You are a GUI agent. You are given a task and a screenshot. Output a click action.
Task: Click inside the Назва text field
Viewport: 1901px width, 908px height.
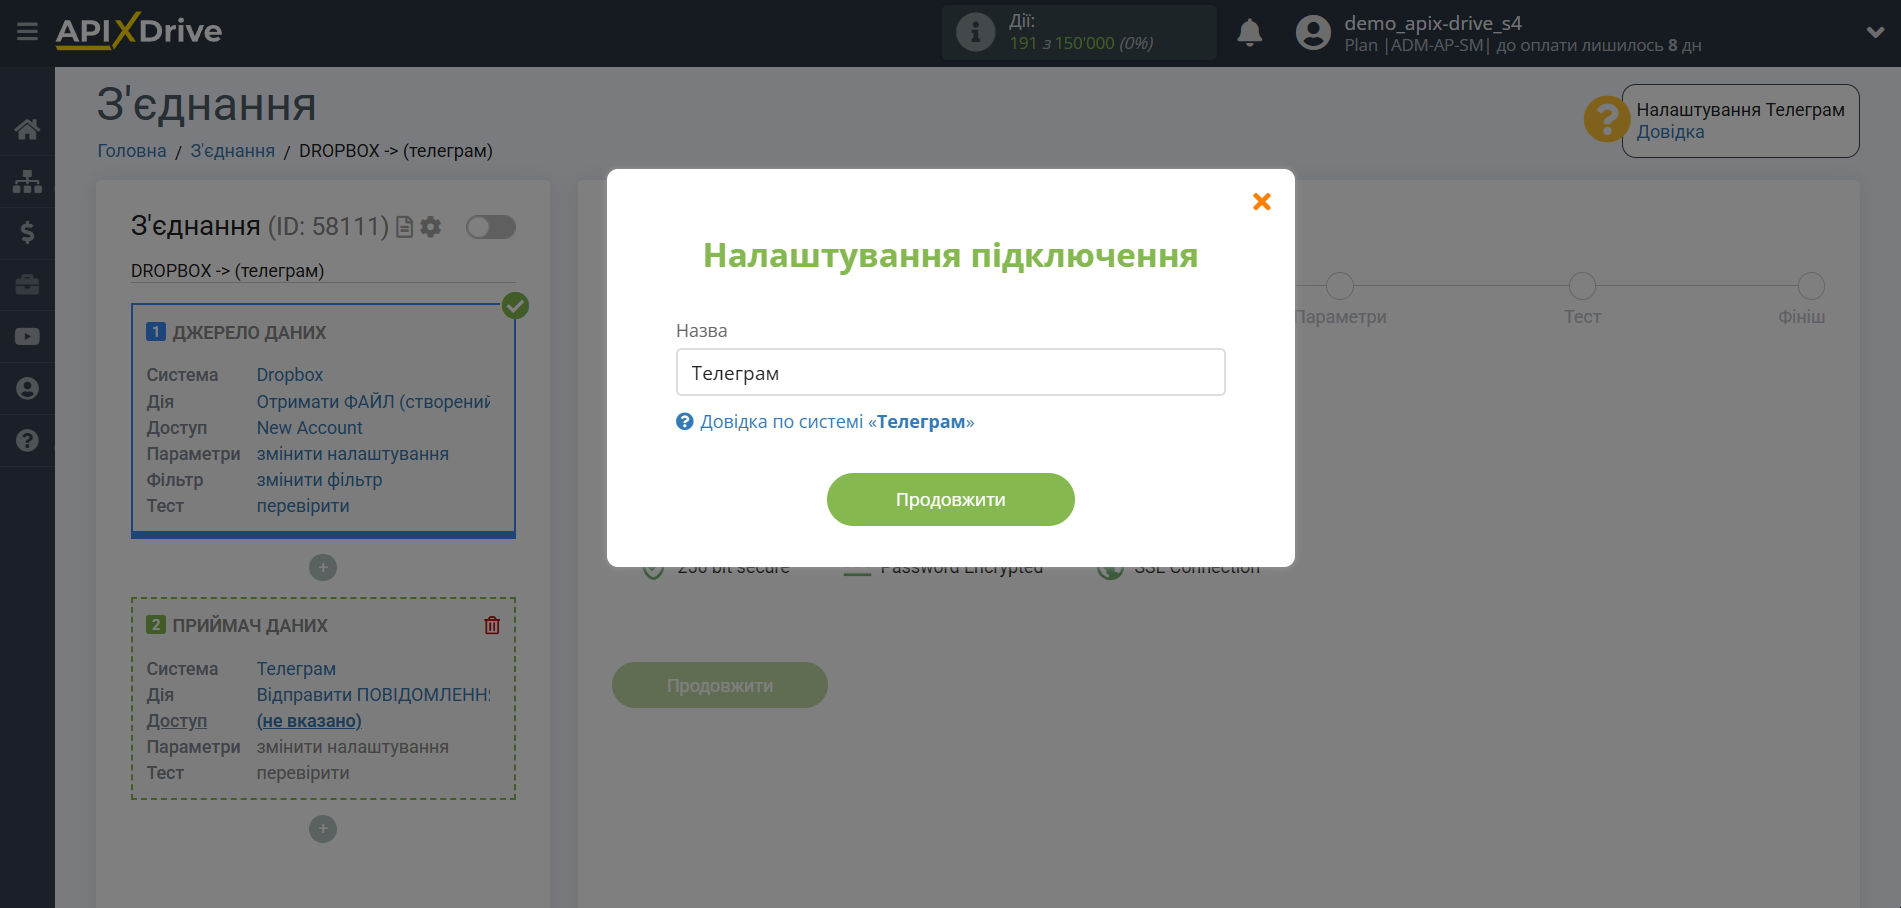click(949, 372)
